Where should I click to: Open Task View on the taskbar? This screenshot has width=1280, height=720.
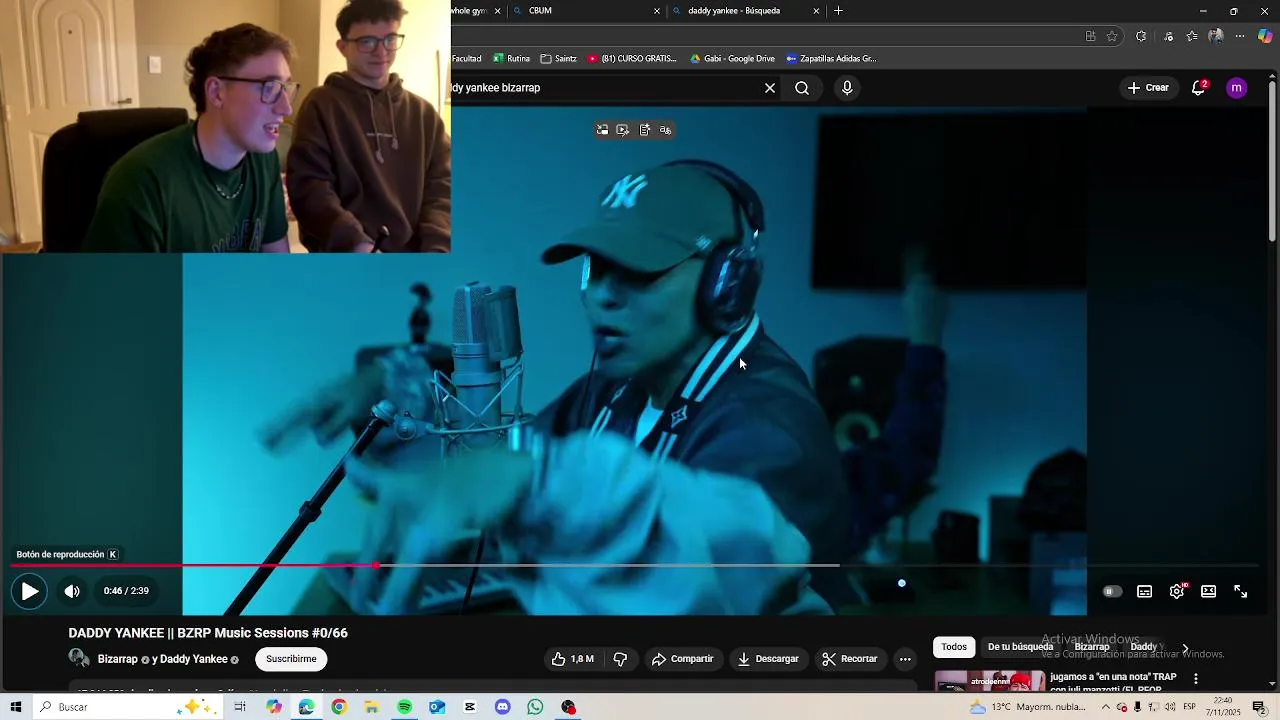240,707
